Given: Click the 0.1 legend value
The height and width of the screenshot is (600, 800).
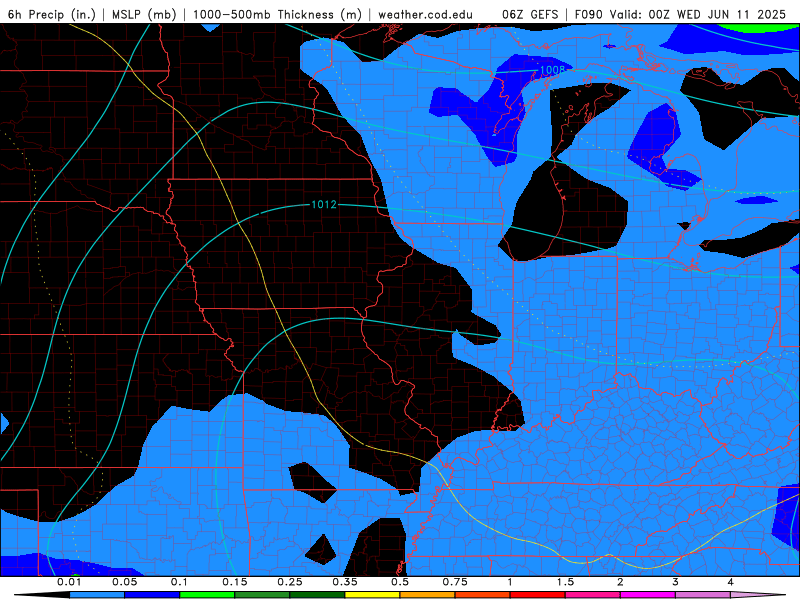Looking at the screenshot, I should [179, 582].
